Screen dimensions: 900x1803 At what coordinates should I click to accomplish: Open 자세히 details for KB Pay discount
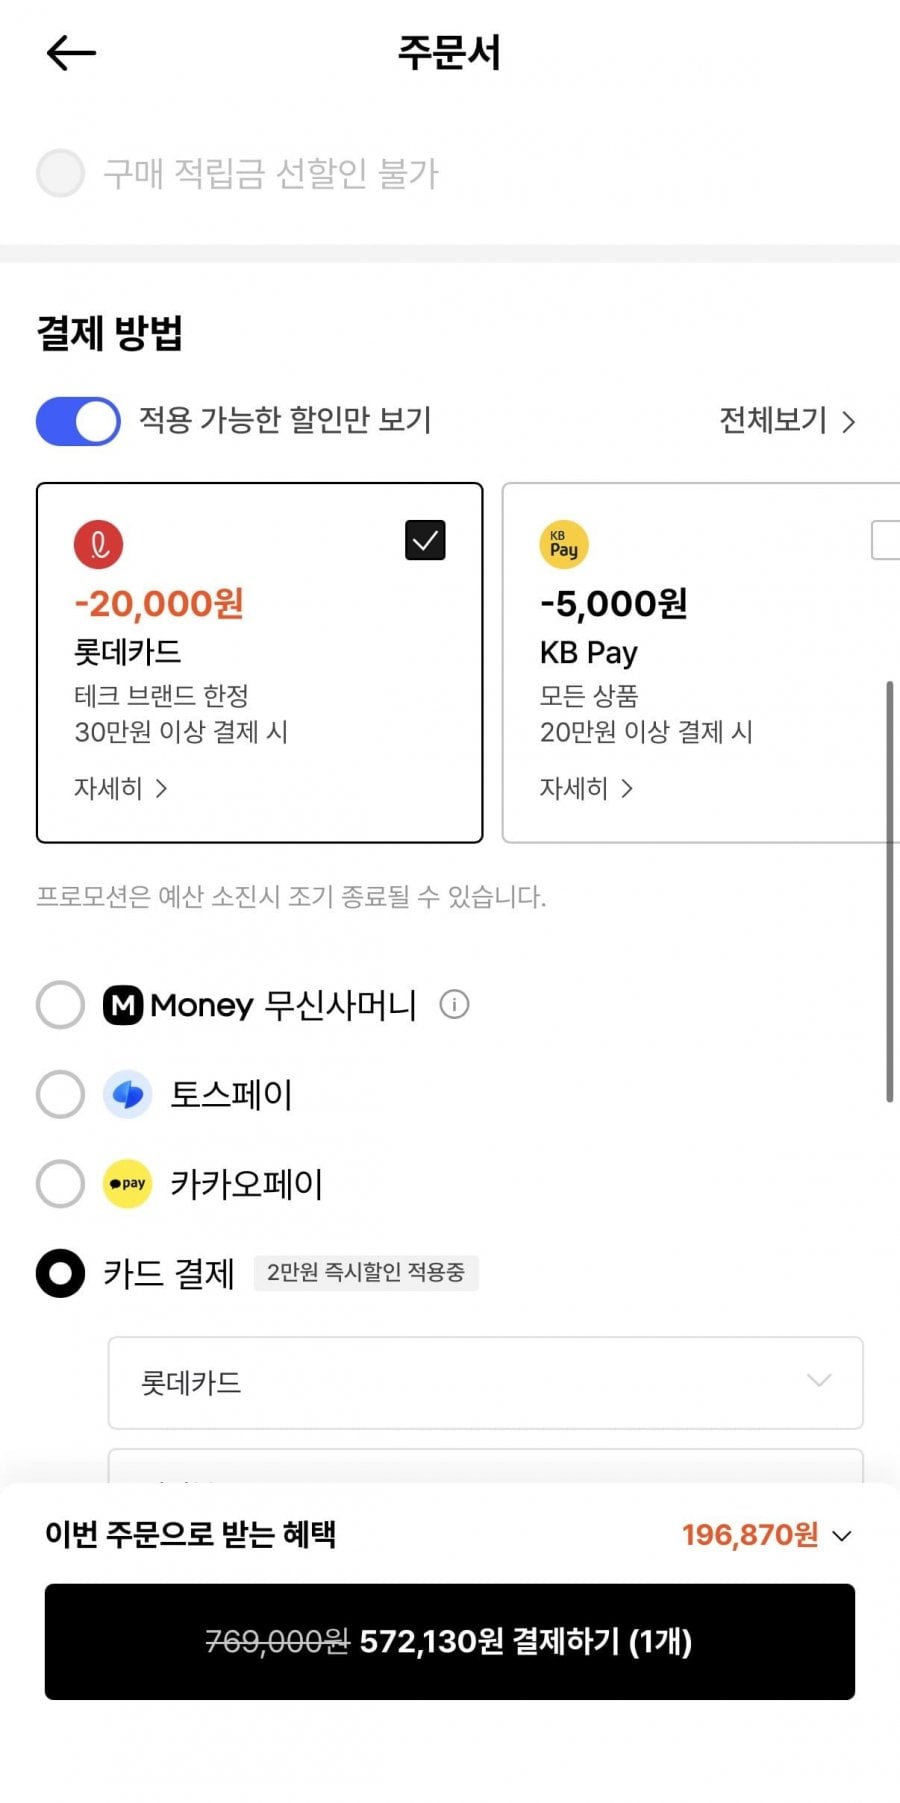pyautogui.click(x=586, y=789)
